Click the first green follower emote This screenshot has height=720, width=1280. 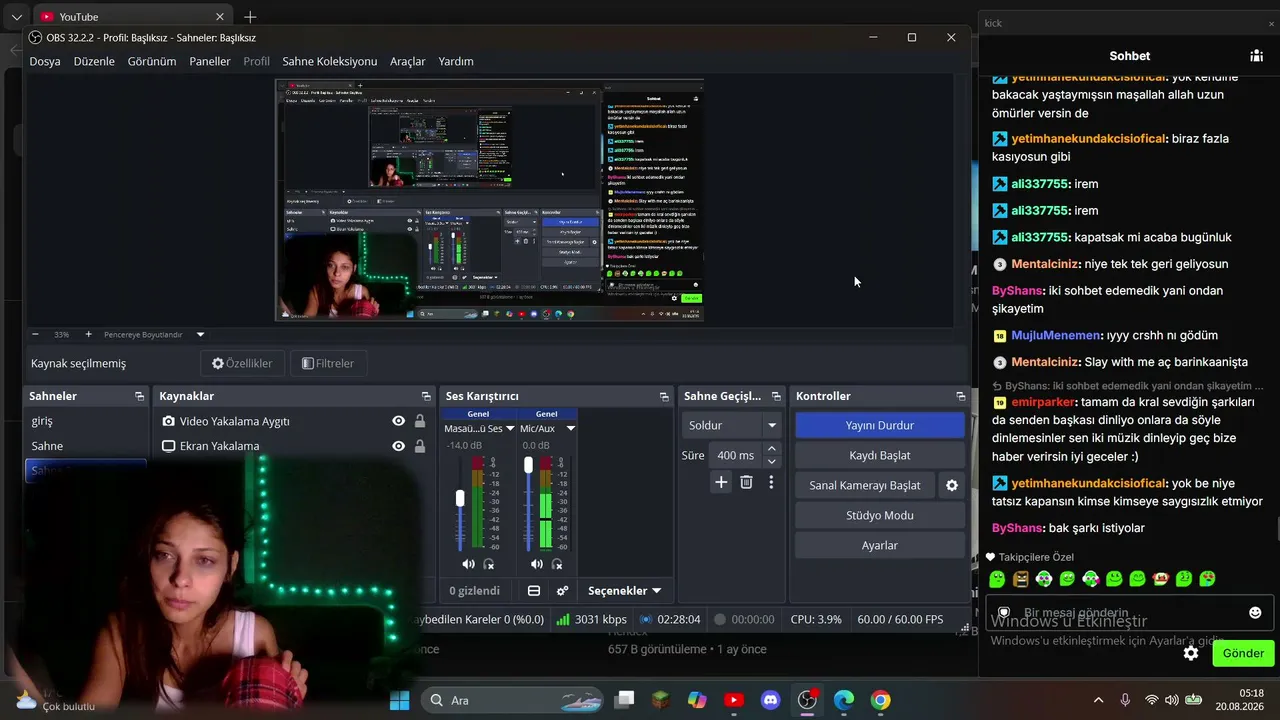[x=997, y=579]
